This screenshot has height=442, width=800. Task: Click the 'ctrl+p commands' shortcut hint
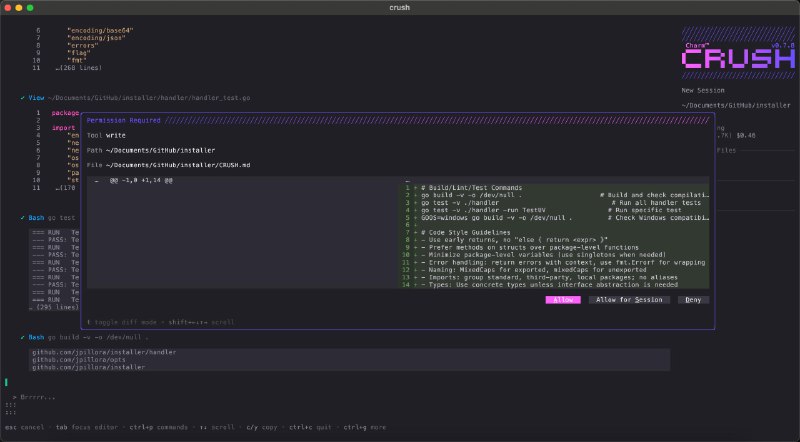[x=159, y=427]
